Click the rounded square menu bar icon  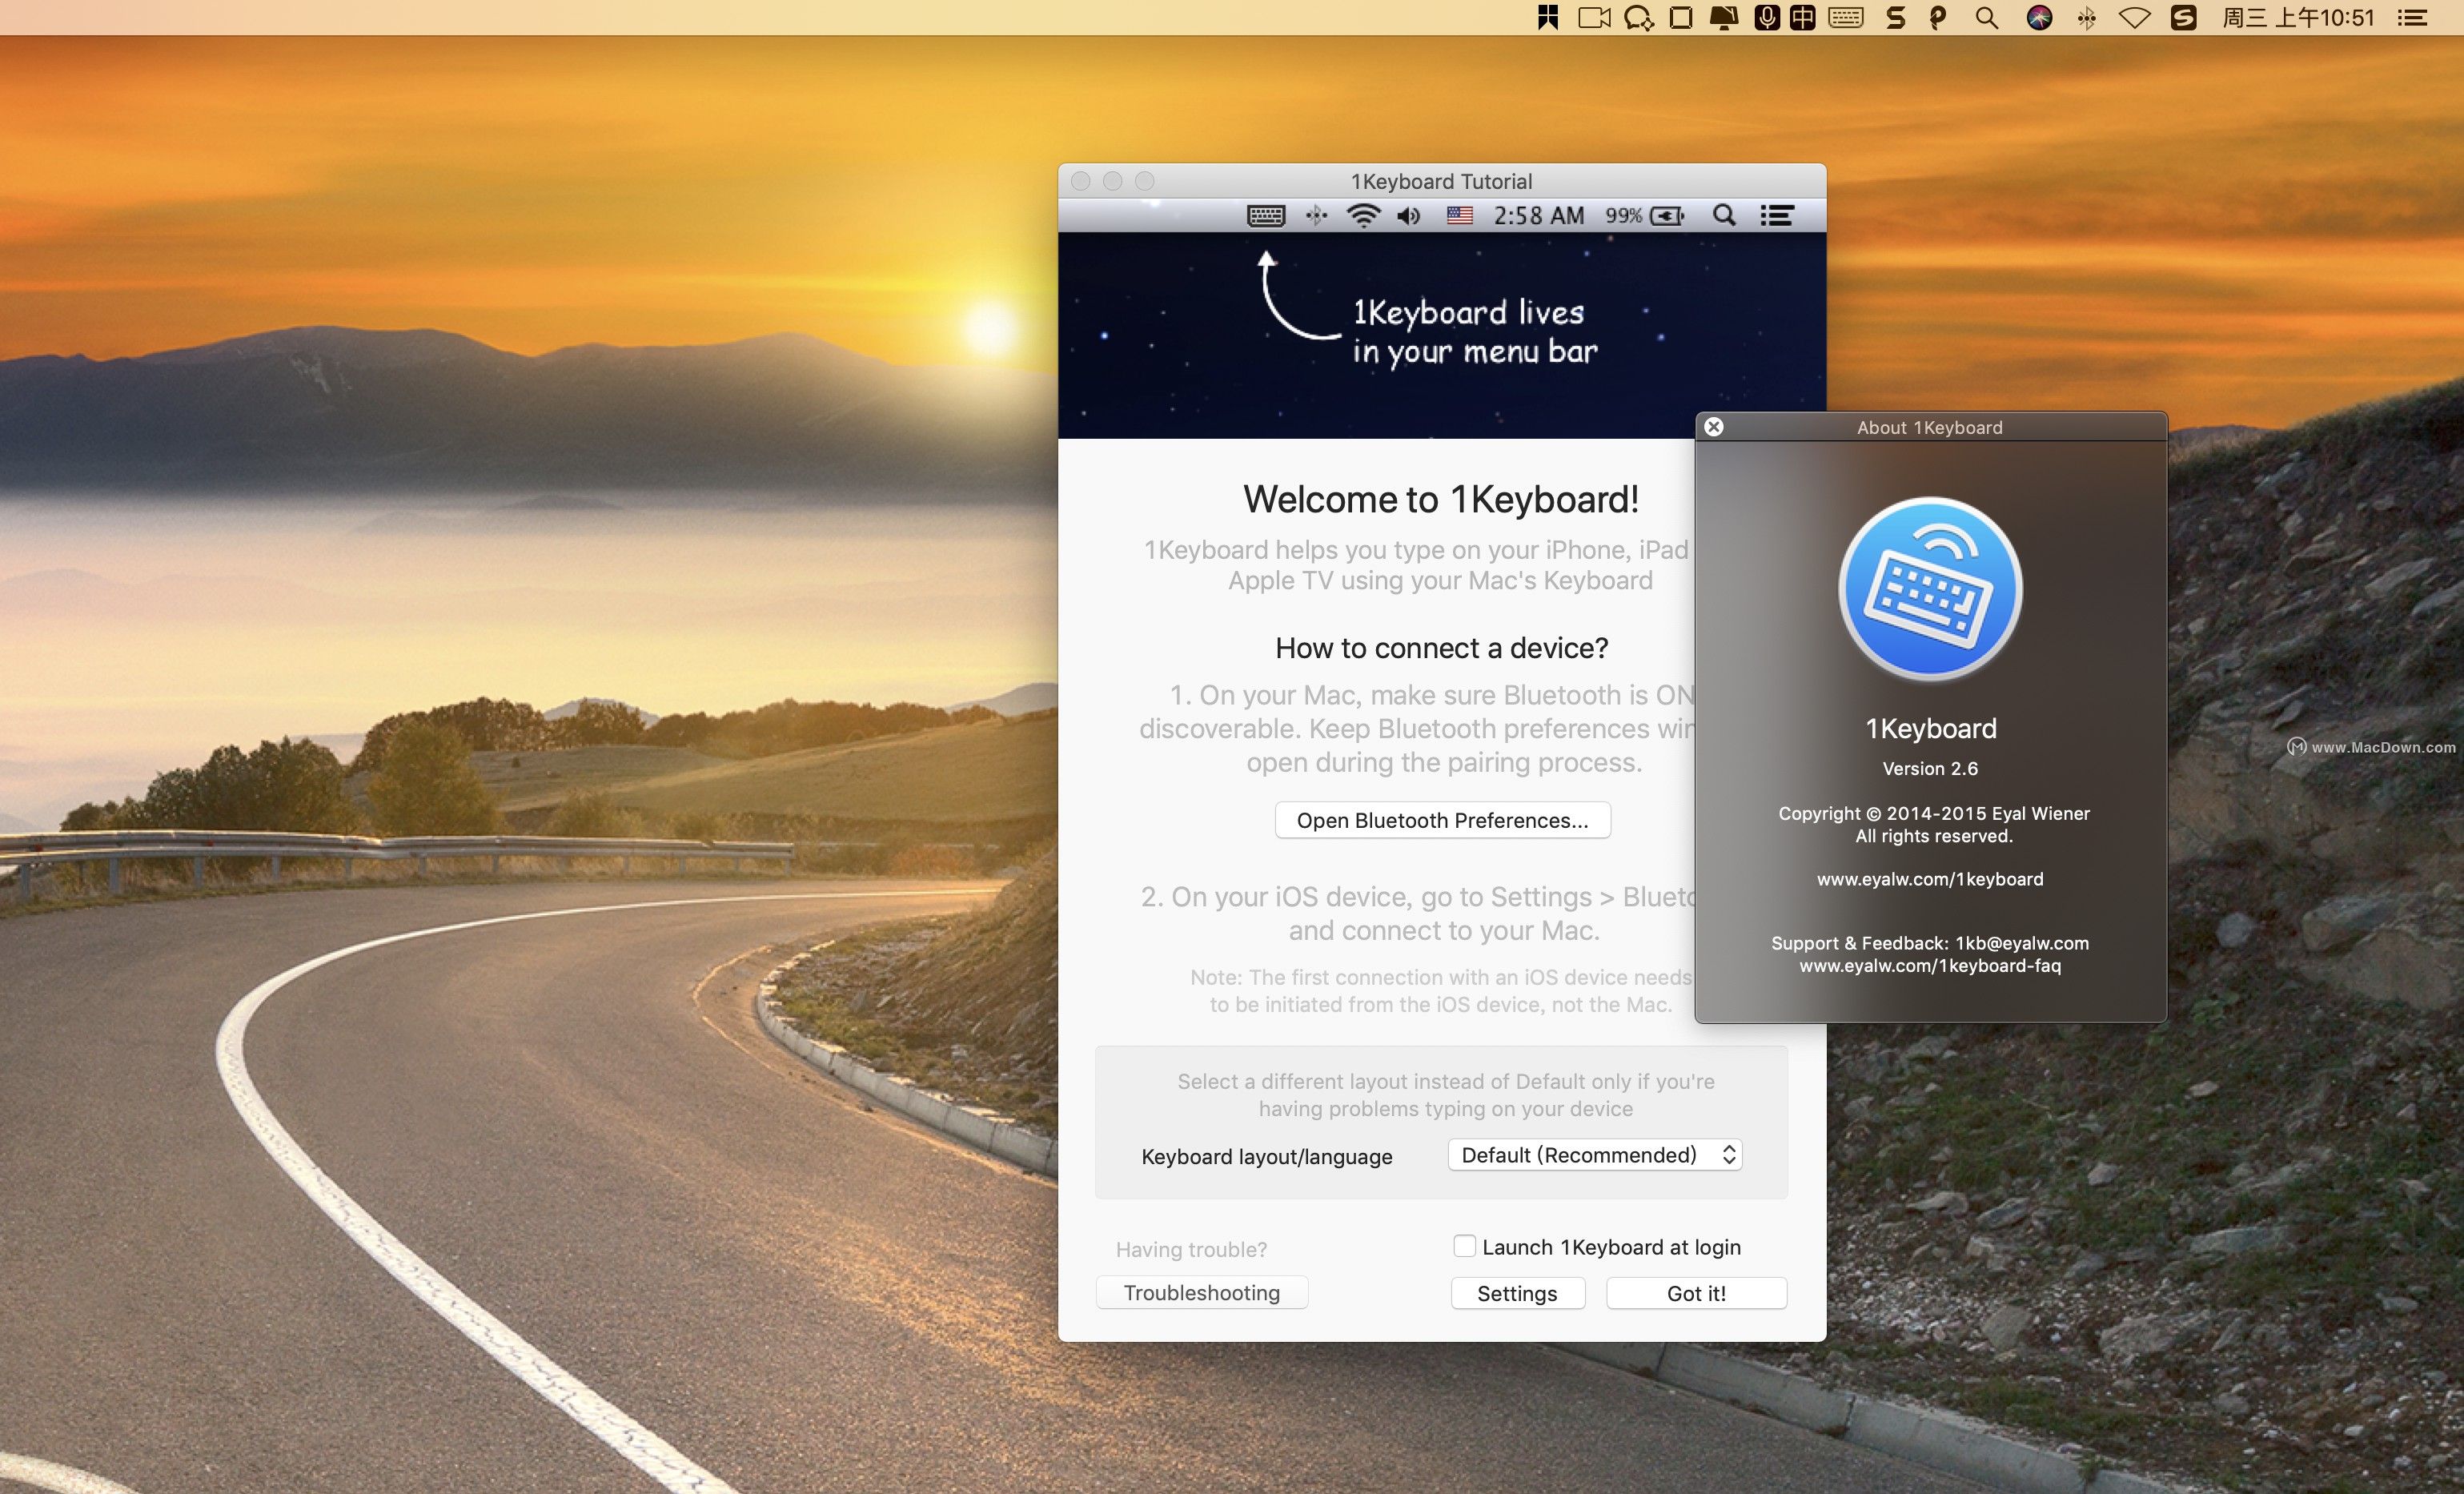click(1681, 17)
